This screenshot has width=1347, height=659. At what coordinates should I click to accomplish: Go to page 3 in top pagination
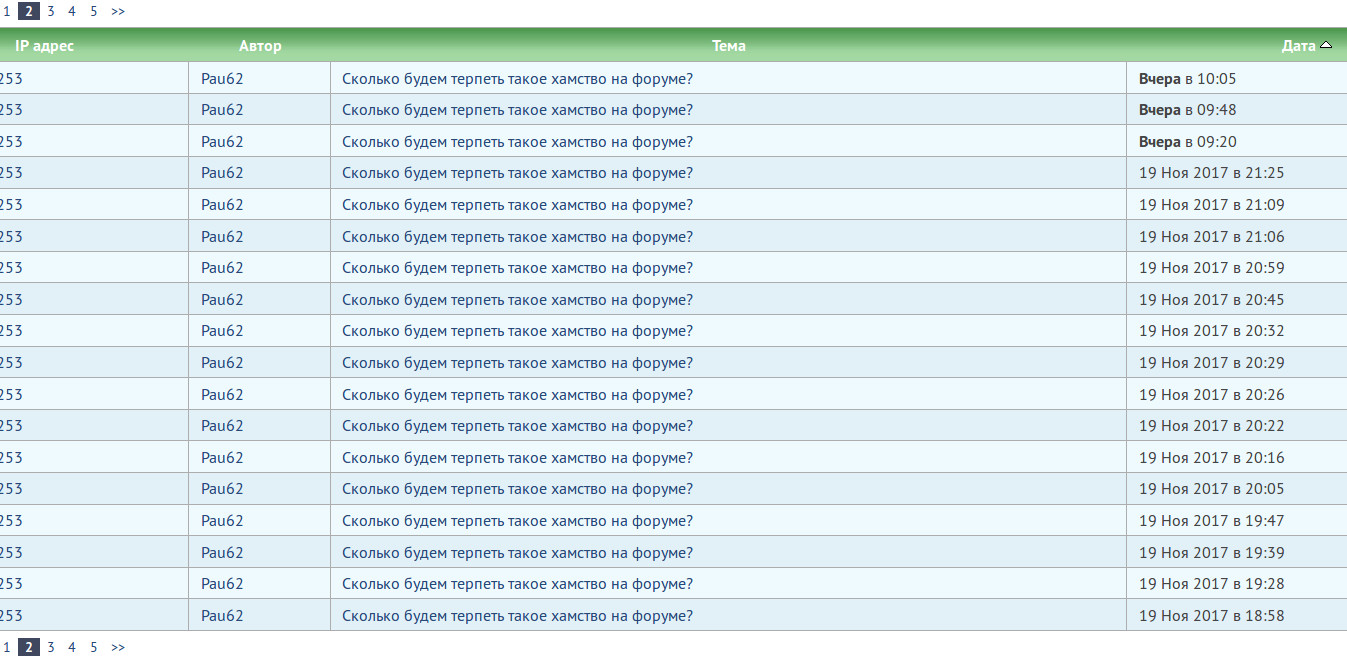(x=50, y=12)
